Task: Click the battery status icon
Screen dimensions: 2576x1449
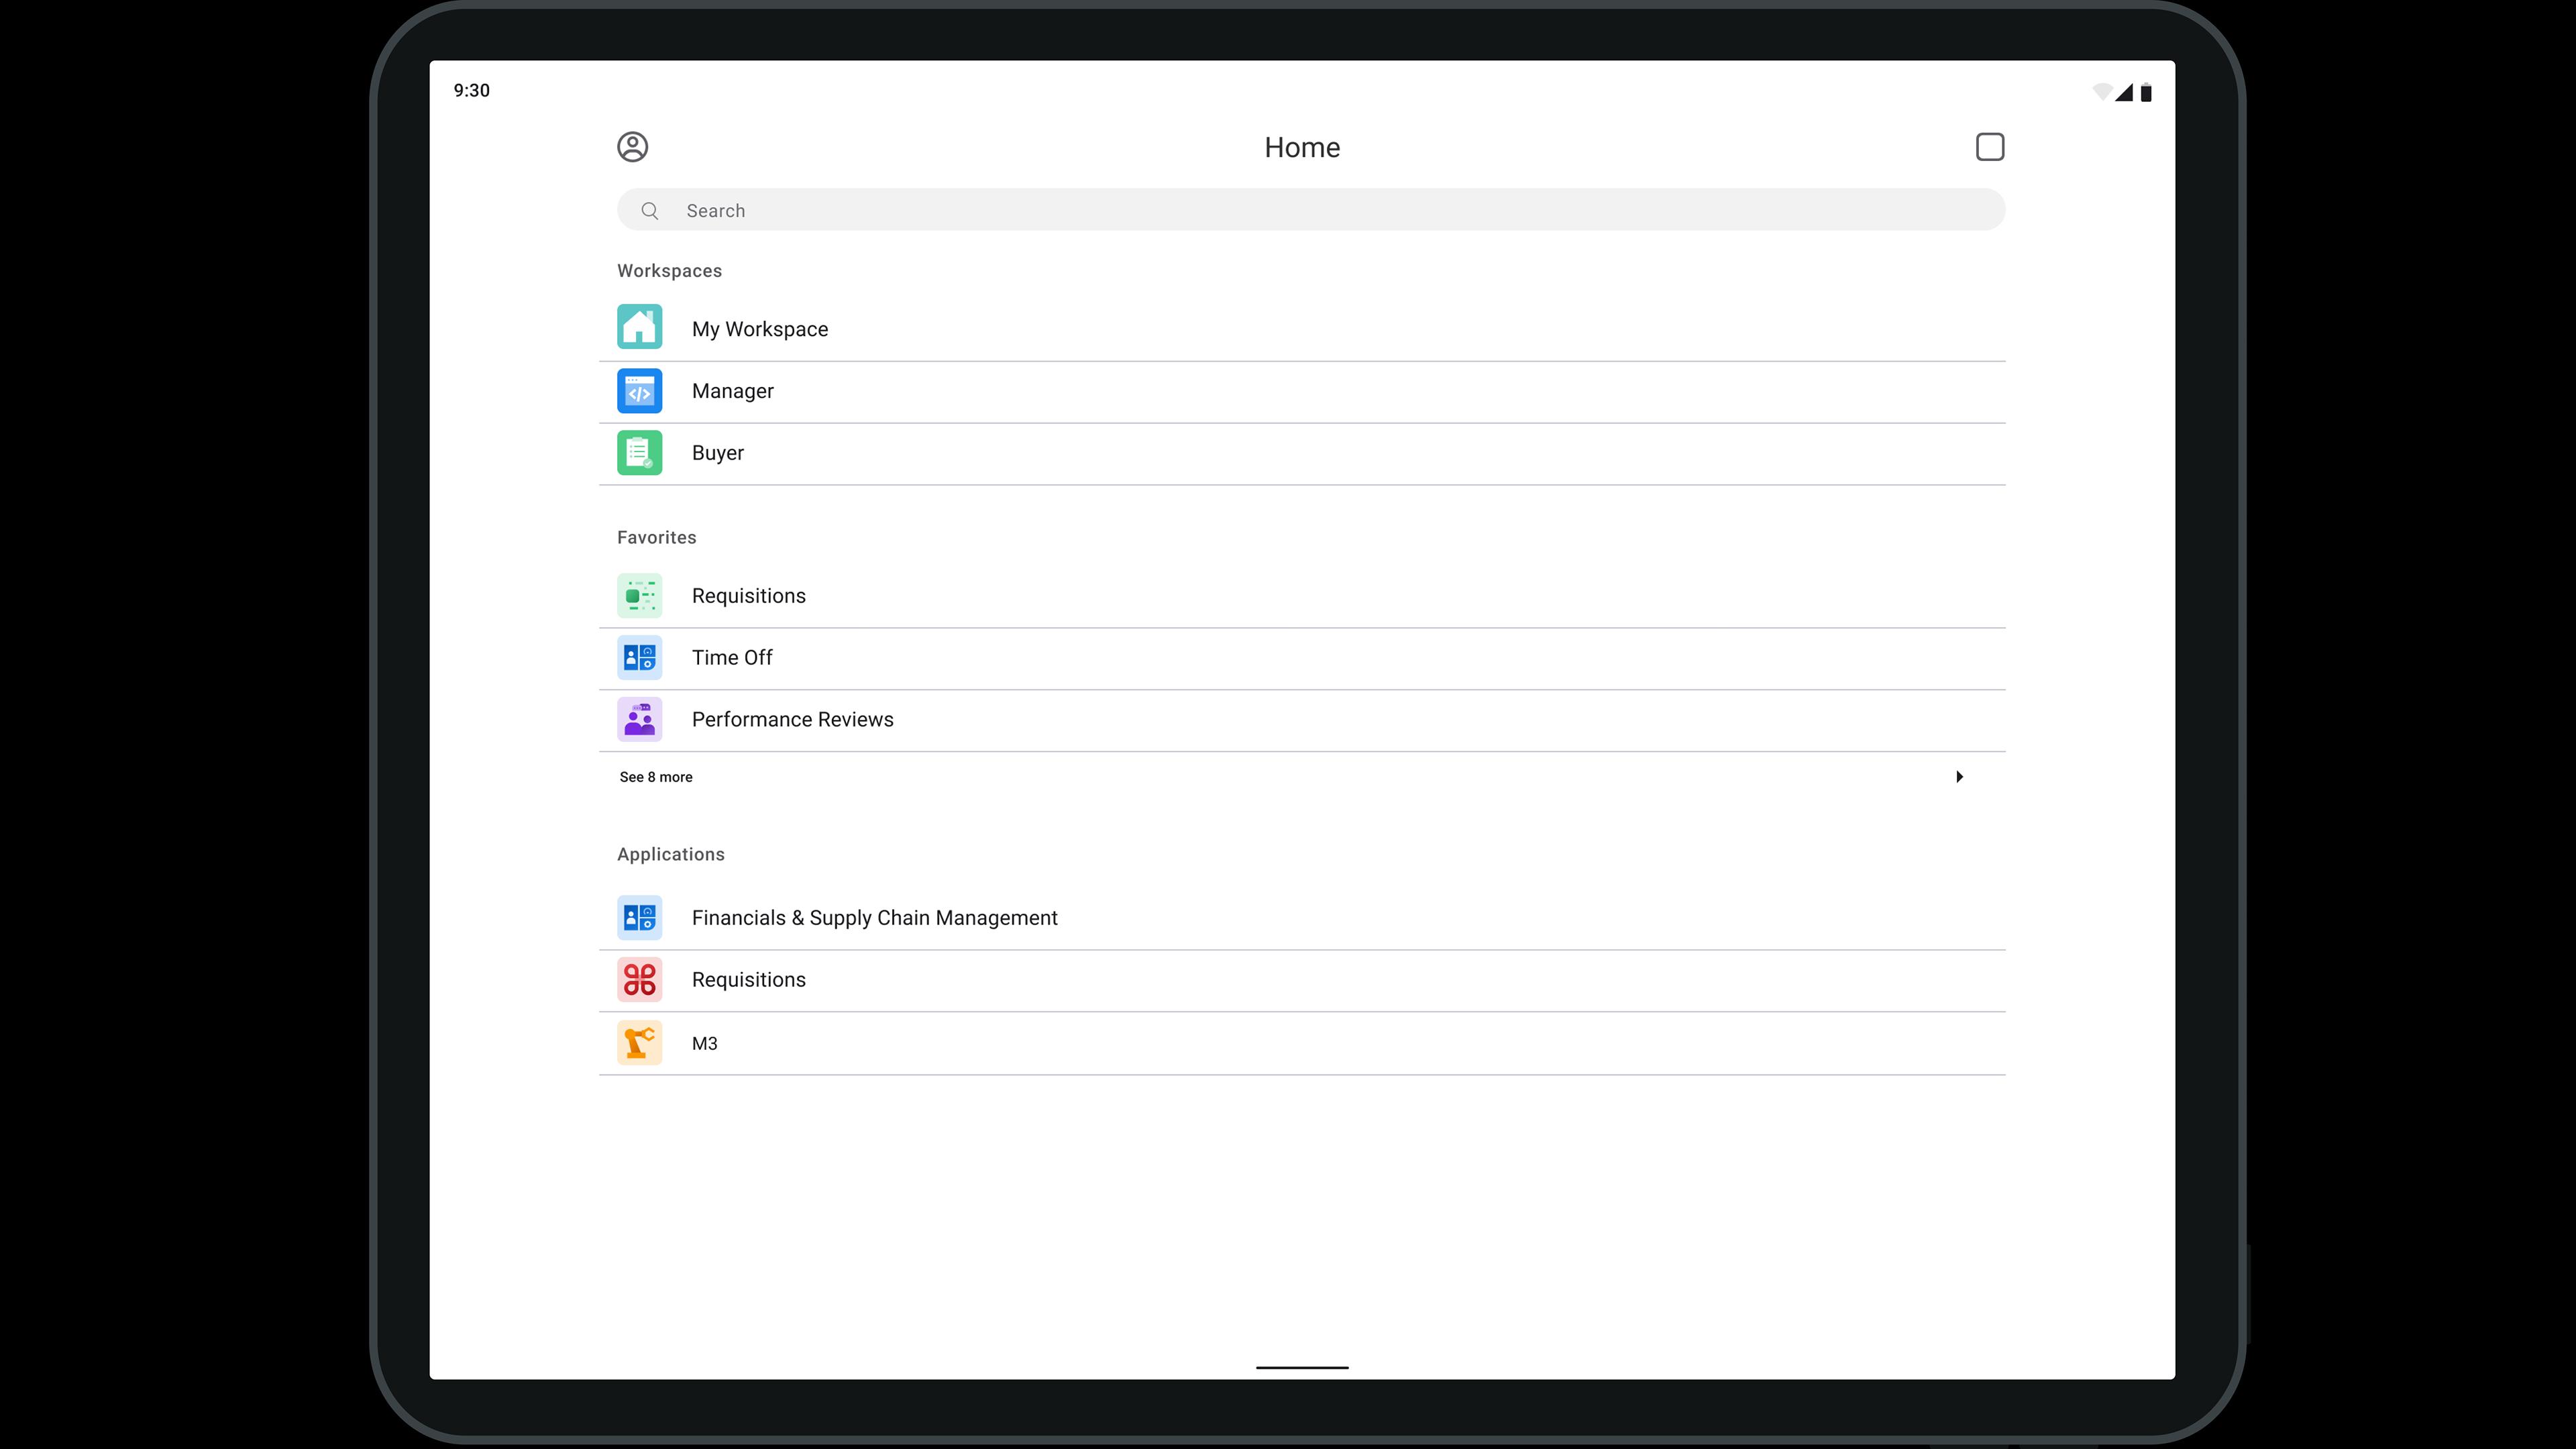Action: pyautogui.click(x=2146, y=92)
